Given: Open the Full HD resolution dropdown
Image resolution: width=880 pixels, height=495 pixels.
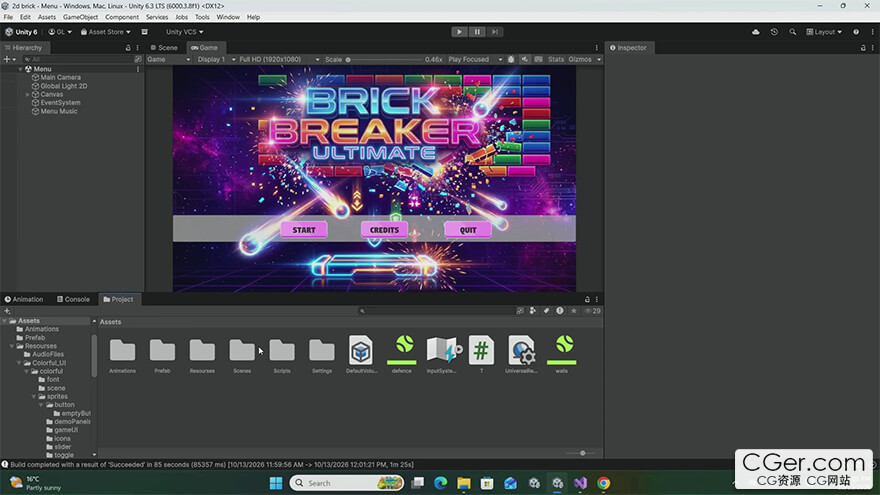Looking at the screenshot, I should coord(279,59).
